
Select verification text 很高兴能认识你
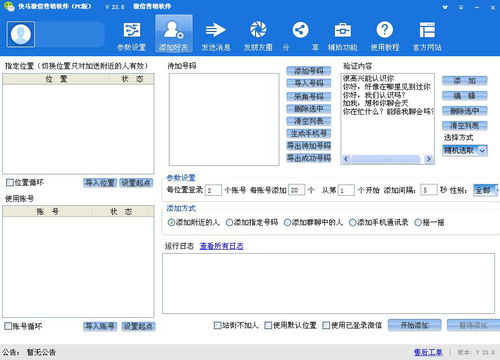pos(369,78)
